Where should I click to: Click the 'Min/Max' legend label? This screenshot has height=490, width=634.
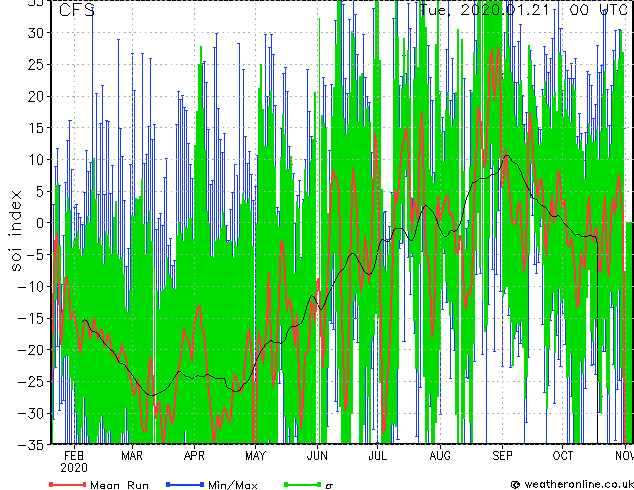tap(233, 485)
